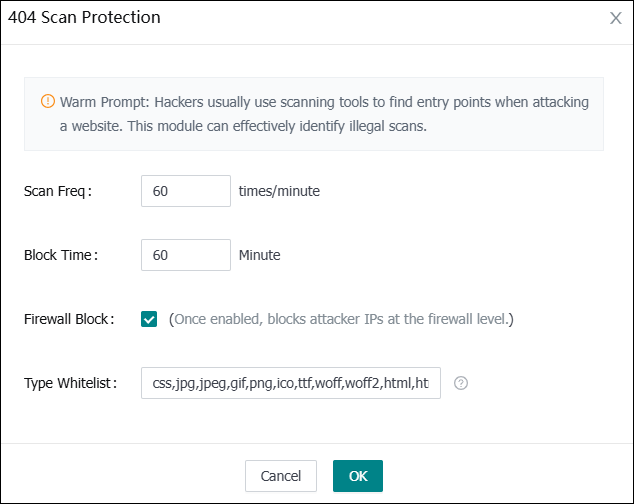The width and height of the screenshot is (634, 504).
Task: Click the "Once enabled" hint beside checkbox
Action: (x=215, y=319)
